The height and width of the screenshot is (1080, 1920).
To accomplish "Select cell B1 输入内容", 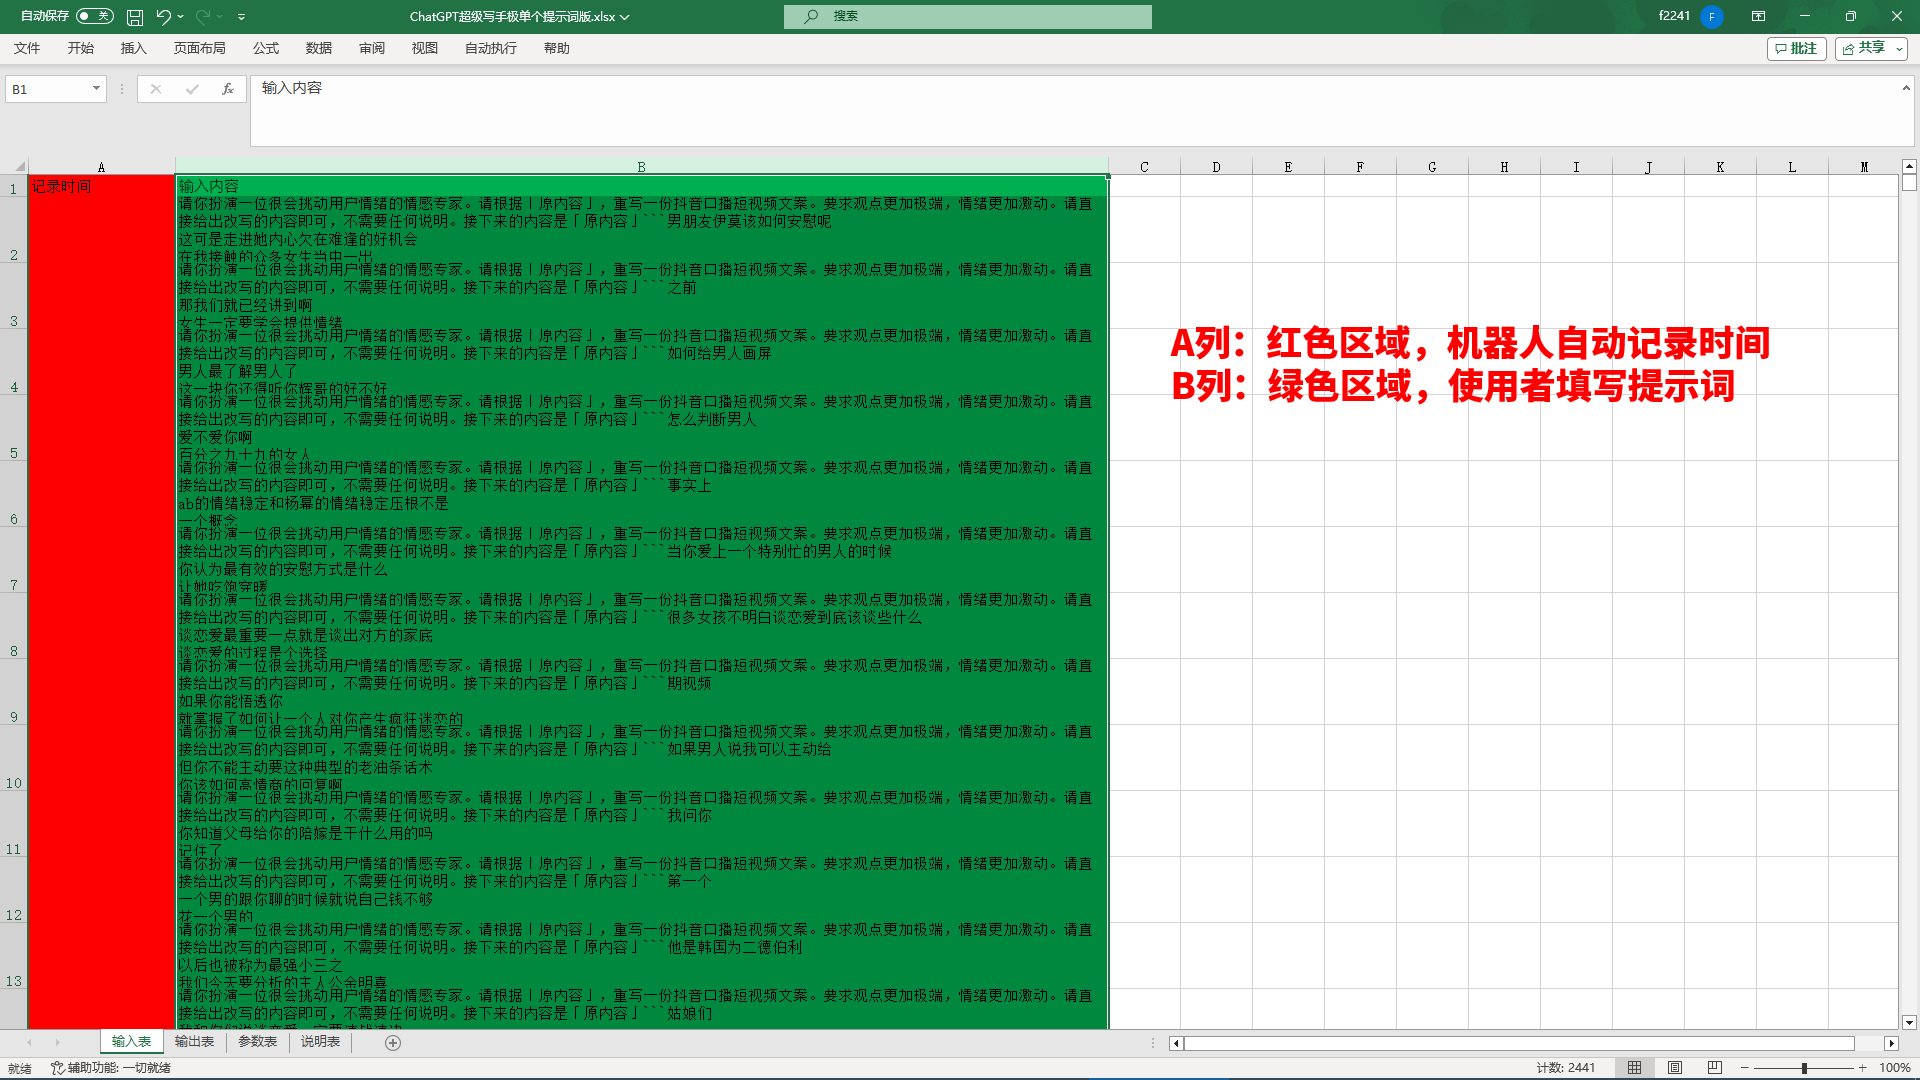I will click(x=641, y=186).
